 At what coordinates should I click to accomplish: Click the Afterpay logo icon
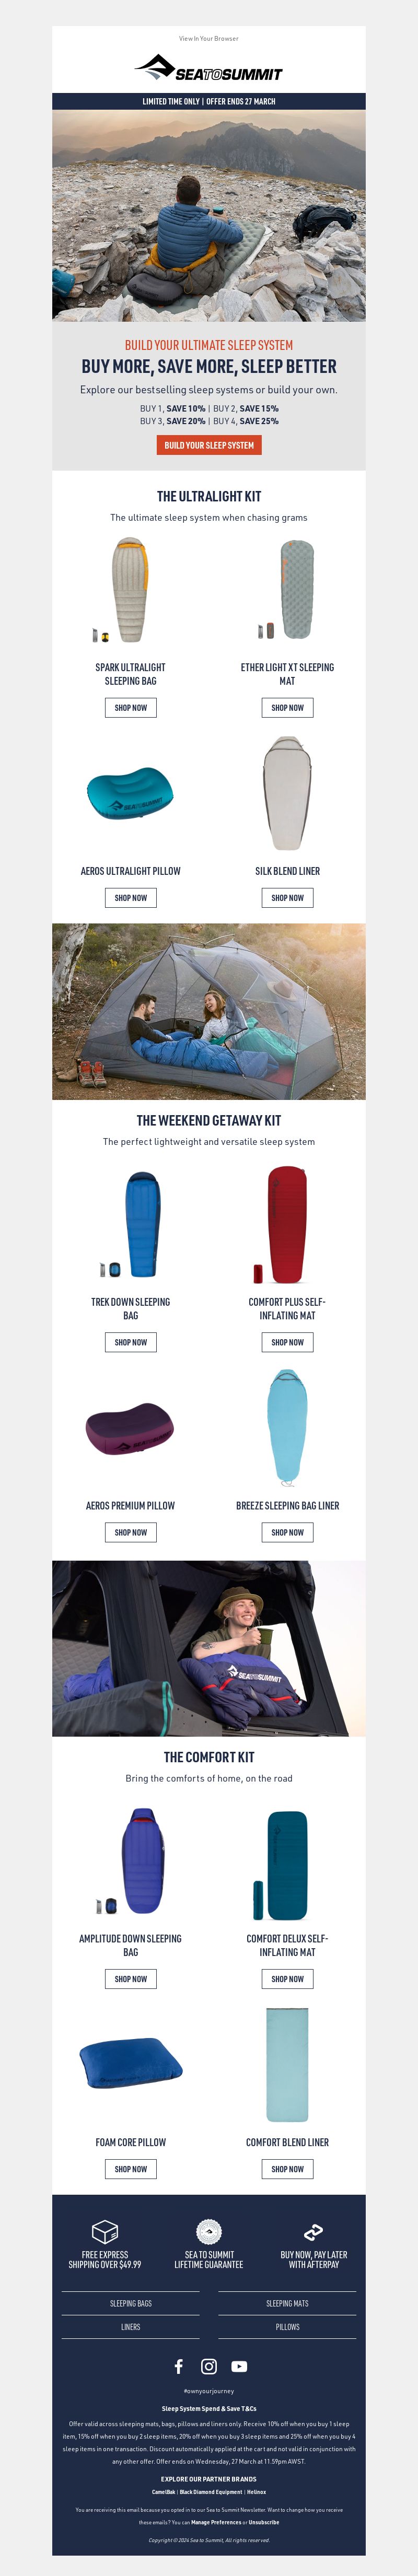pos(313,2231)
